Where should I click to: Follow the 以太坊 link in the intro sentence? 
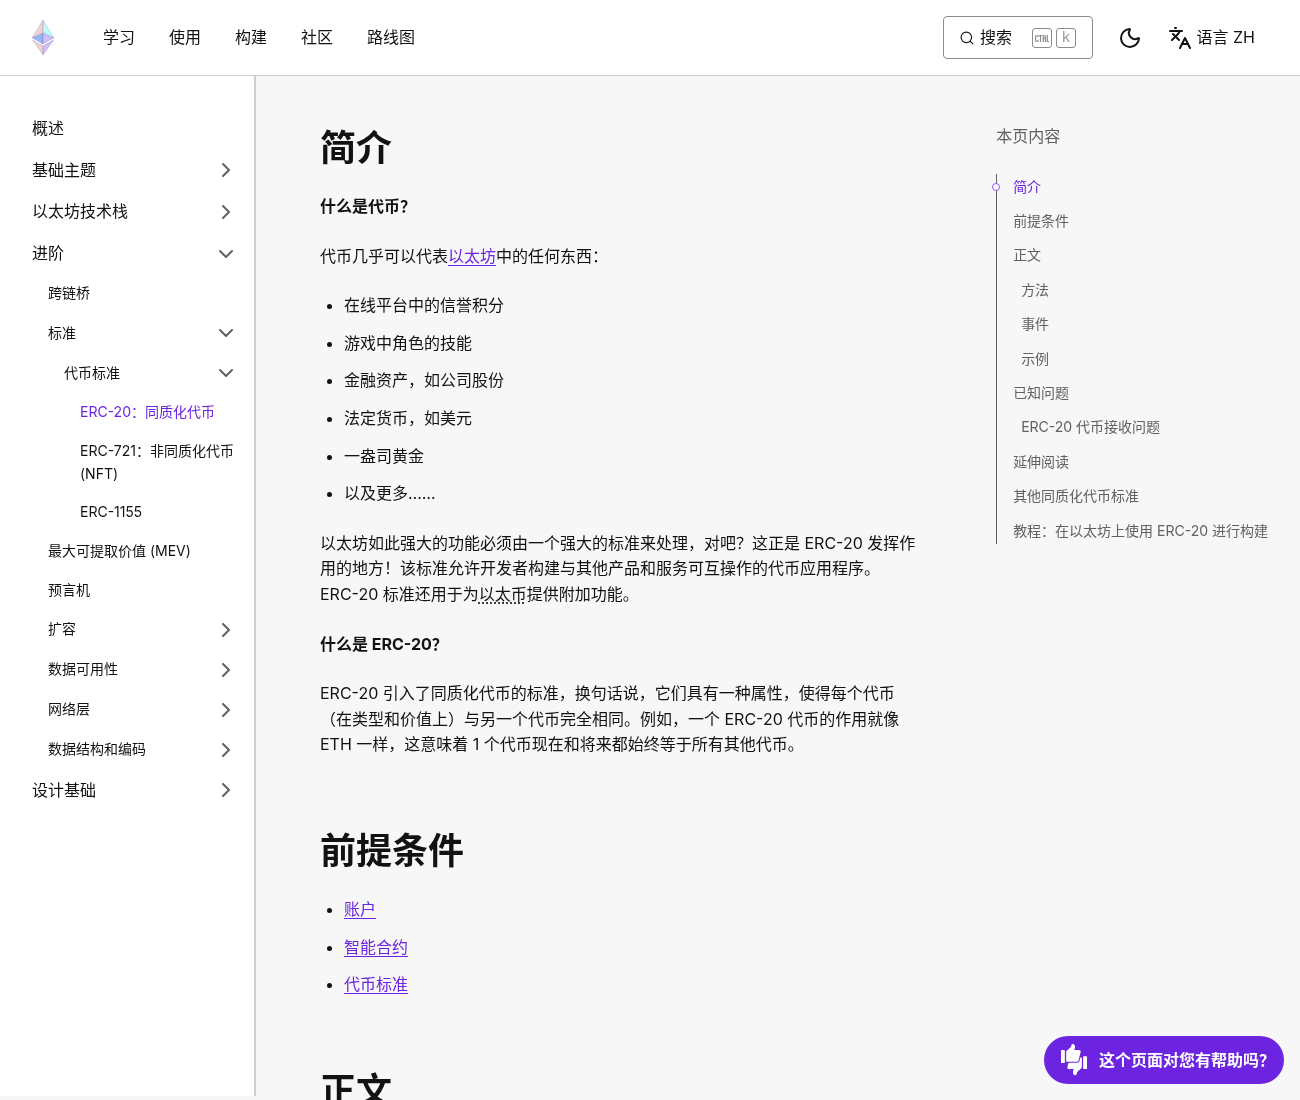[472, 256]
